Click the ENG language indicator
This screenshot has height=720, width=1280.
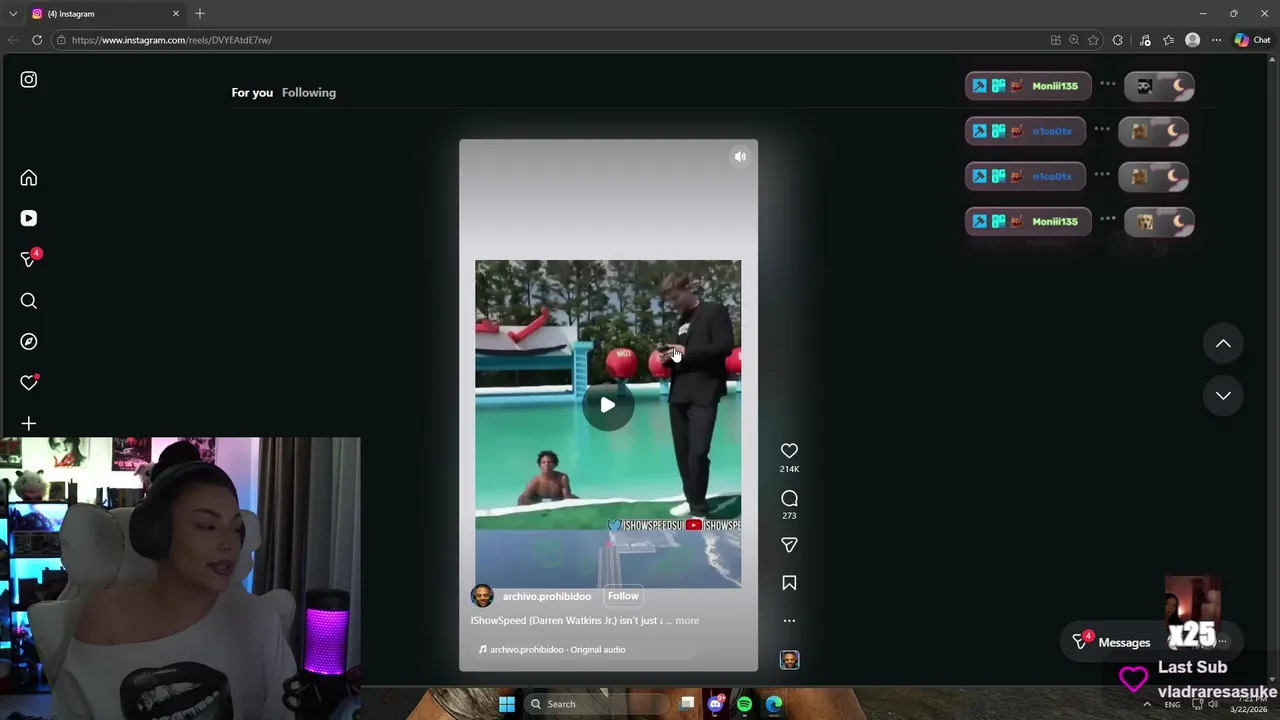[1172, 704]
